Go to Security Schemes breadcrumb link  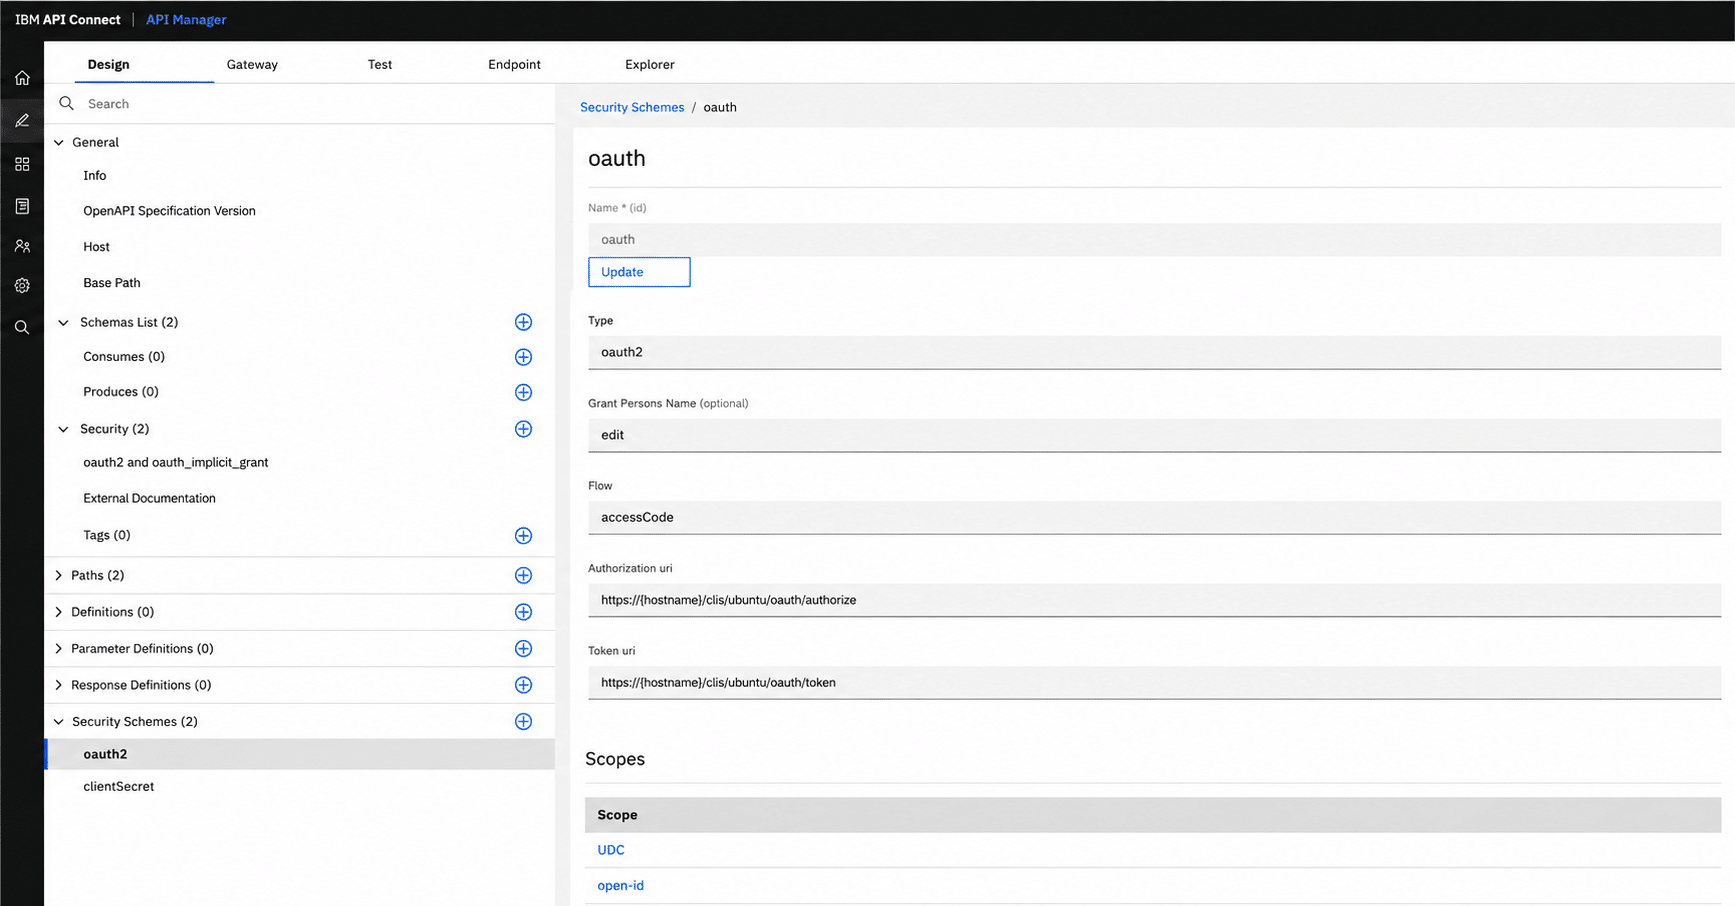pyautogui.click(x=632, y=107)
